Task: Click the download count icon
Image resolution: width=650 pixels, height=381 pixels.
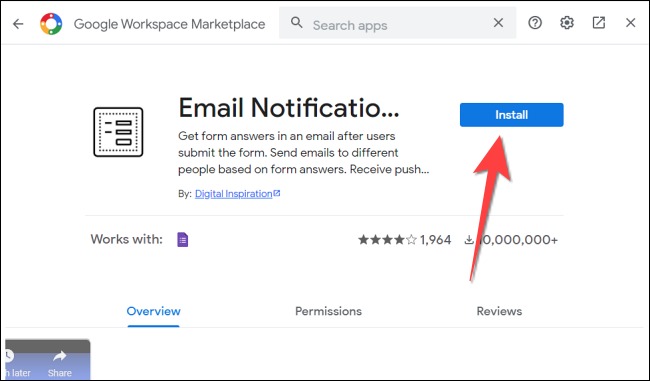Action: click(469, 240)
